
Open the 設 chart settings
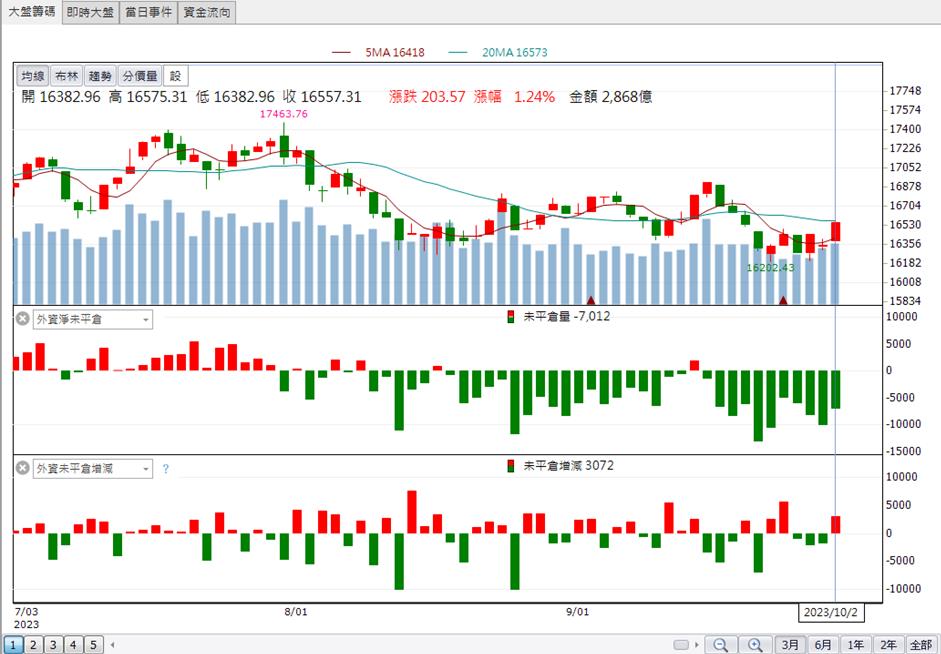pos(175,76)
